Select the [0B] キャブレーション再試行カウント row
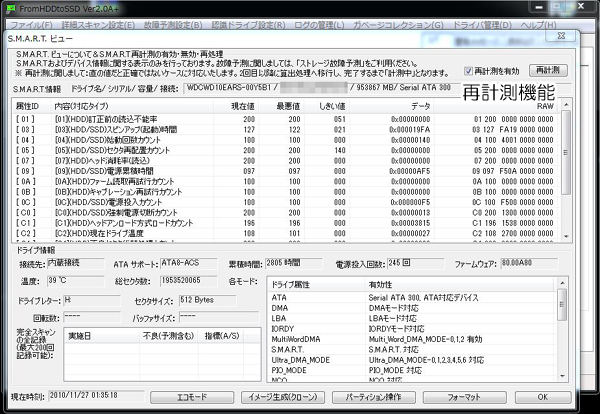Screen dimensions: 600x414 pyautogui.click(x=285, y=192)
